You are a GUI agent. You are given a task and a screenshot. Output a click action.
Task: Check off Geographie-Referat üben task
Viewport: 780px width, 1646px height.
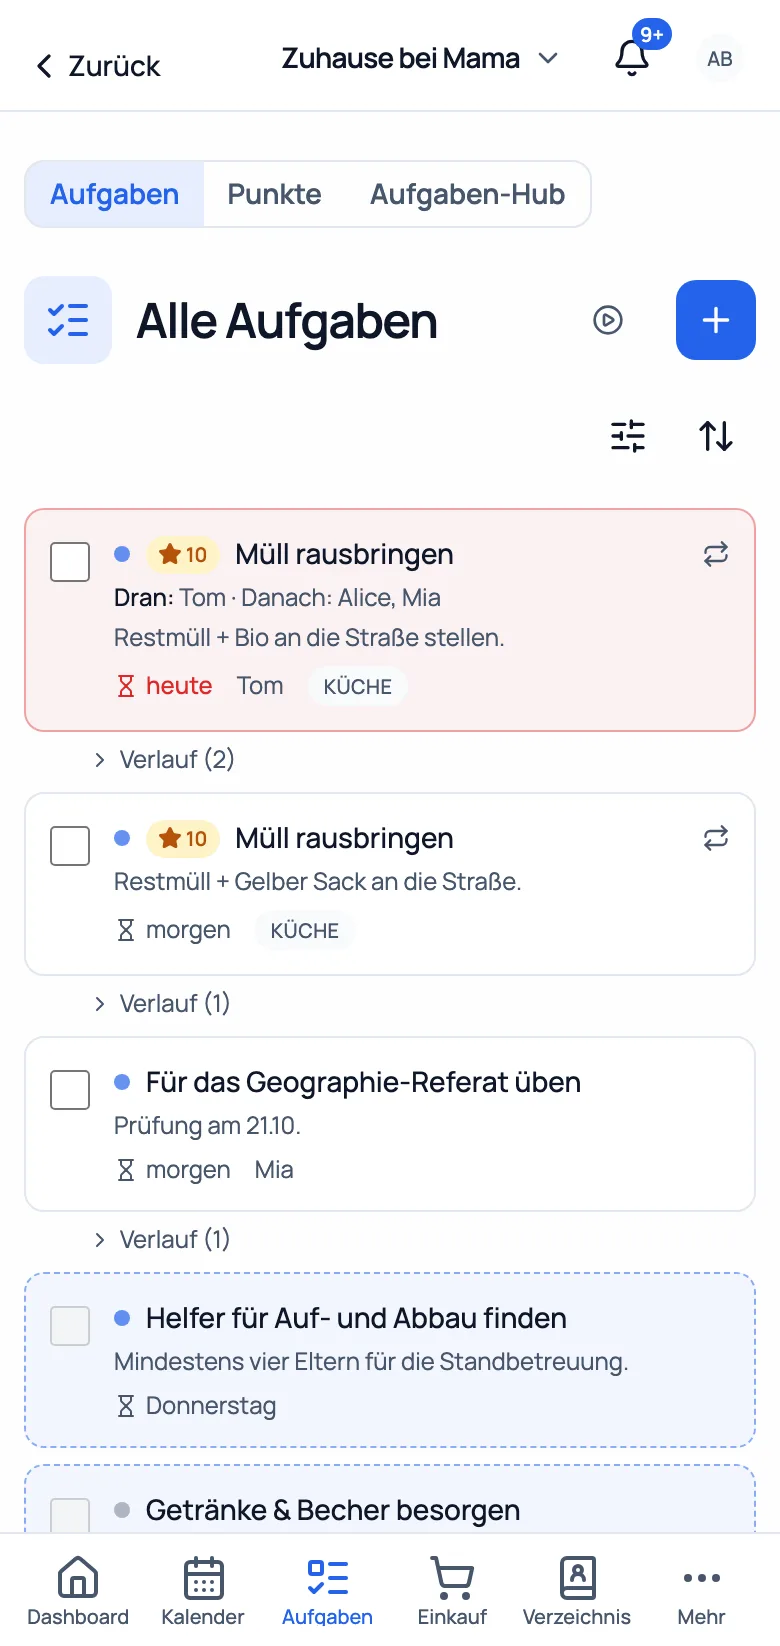70,1090
